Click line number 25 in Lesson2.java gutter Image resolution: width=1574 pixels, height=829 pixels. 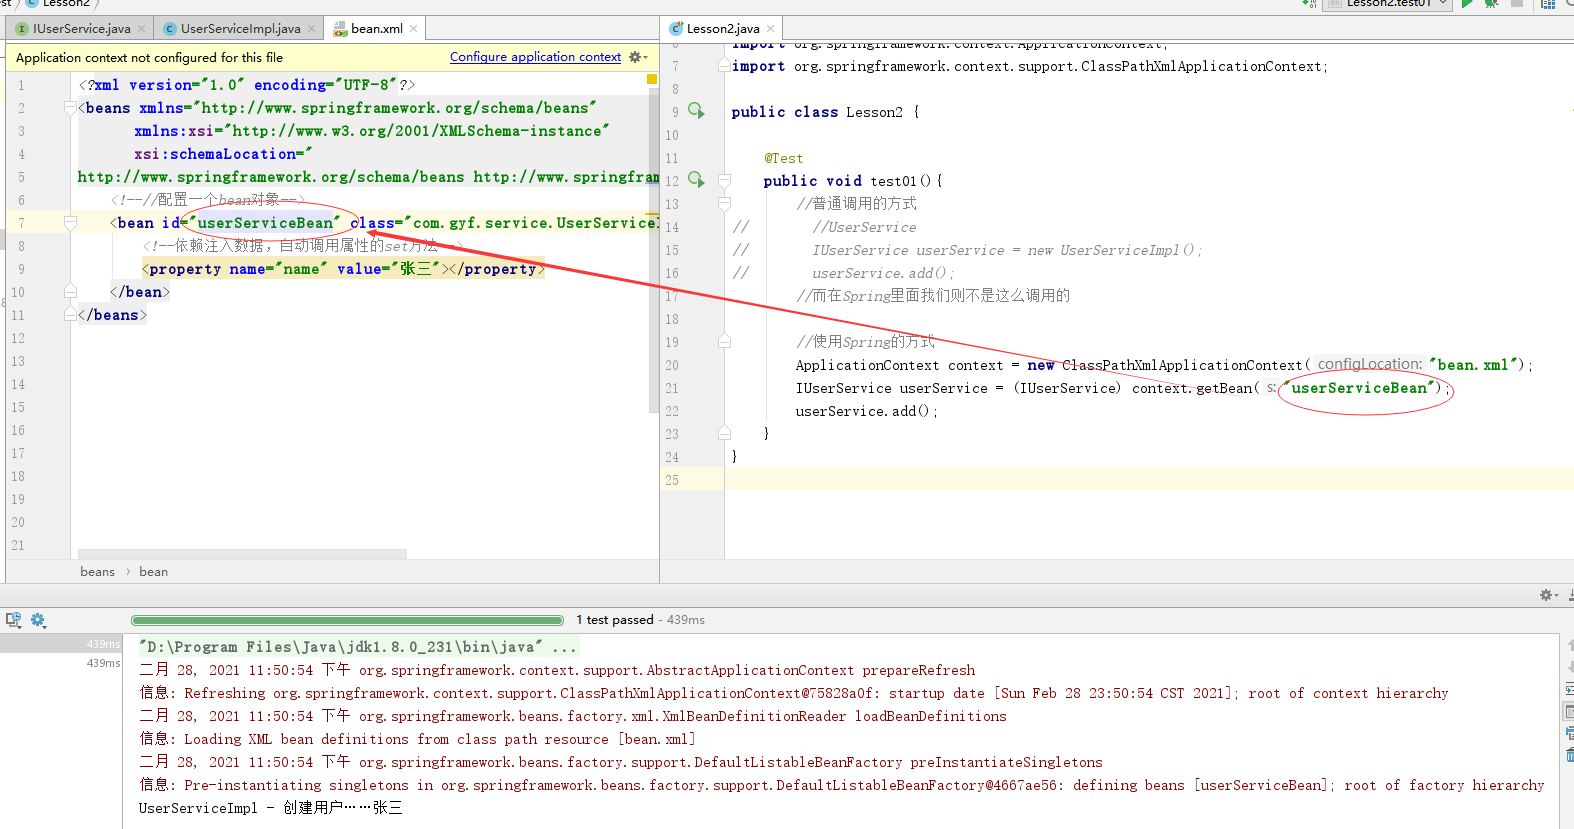coord(672,480)
